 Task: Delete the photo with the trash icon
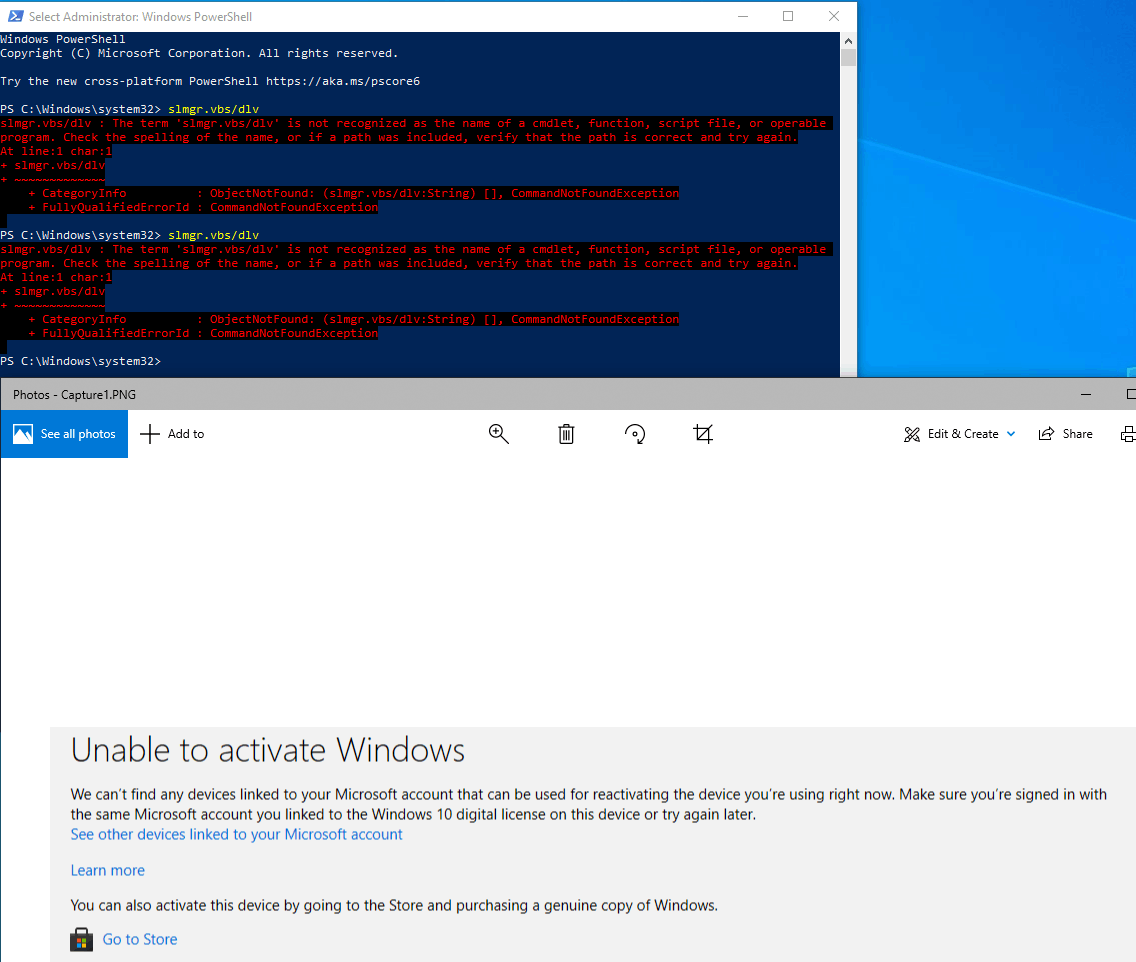point(566,434)
